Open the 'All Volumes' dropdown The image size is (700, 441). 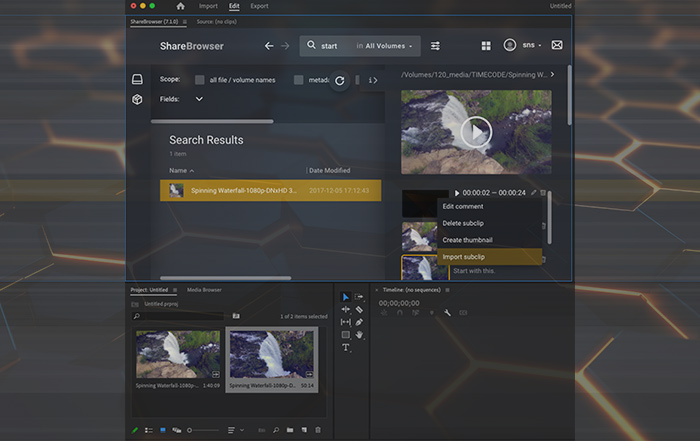[x=389, y=46]
